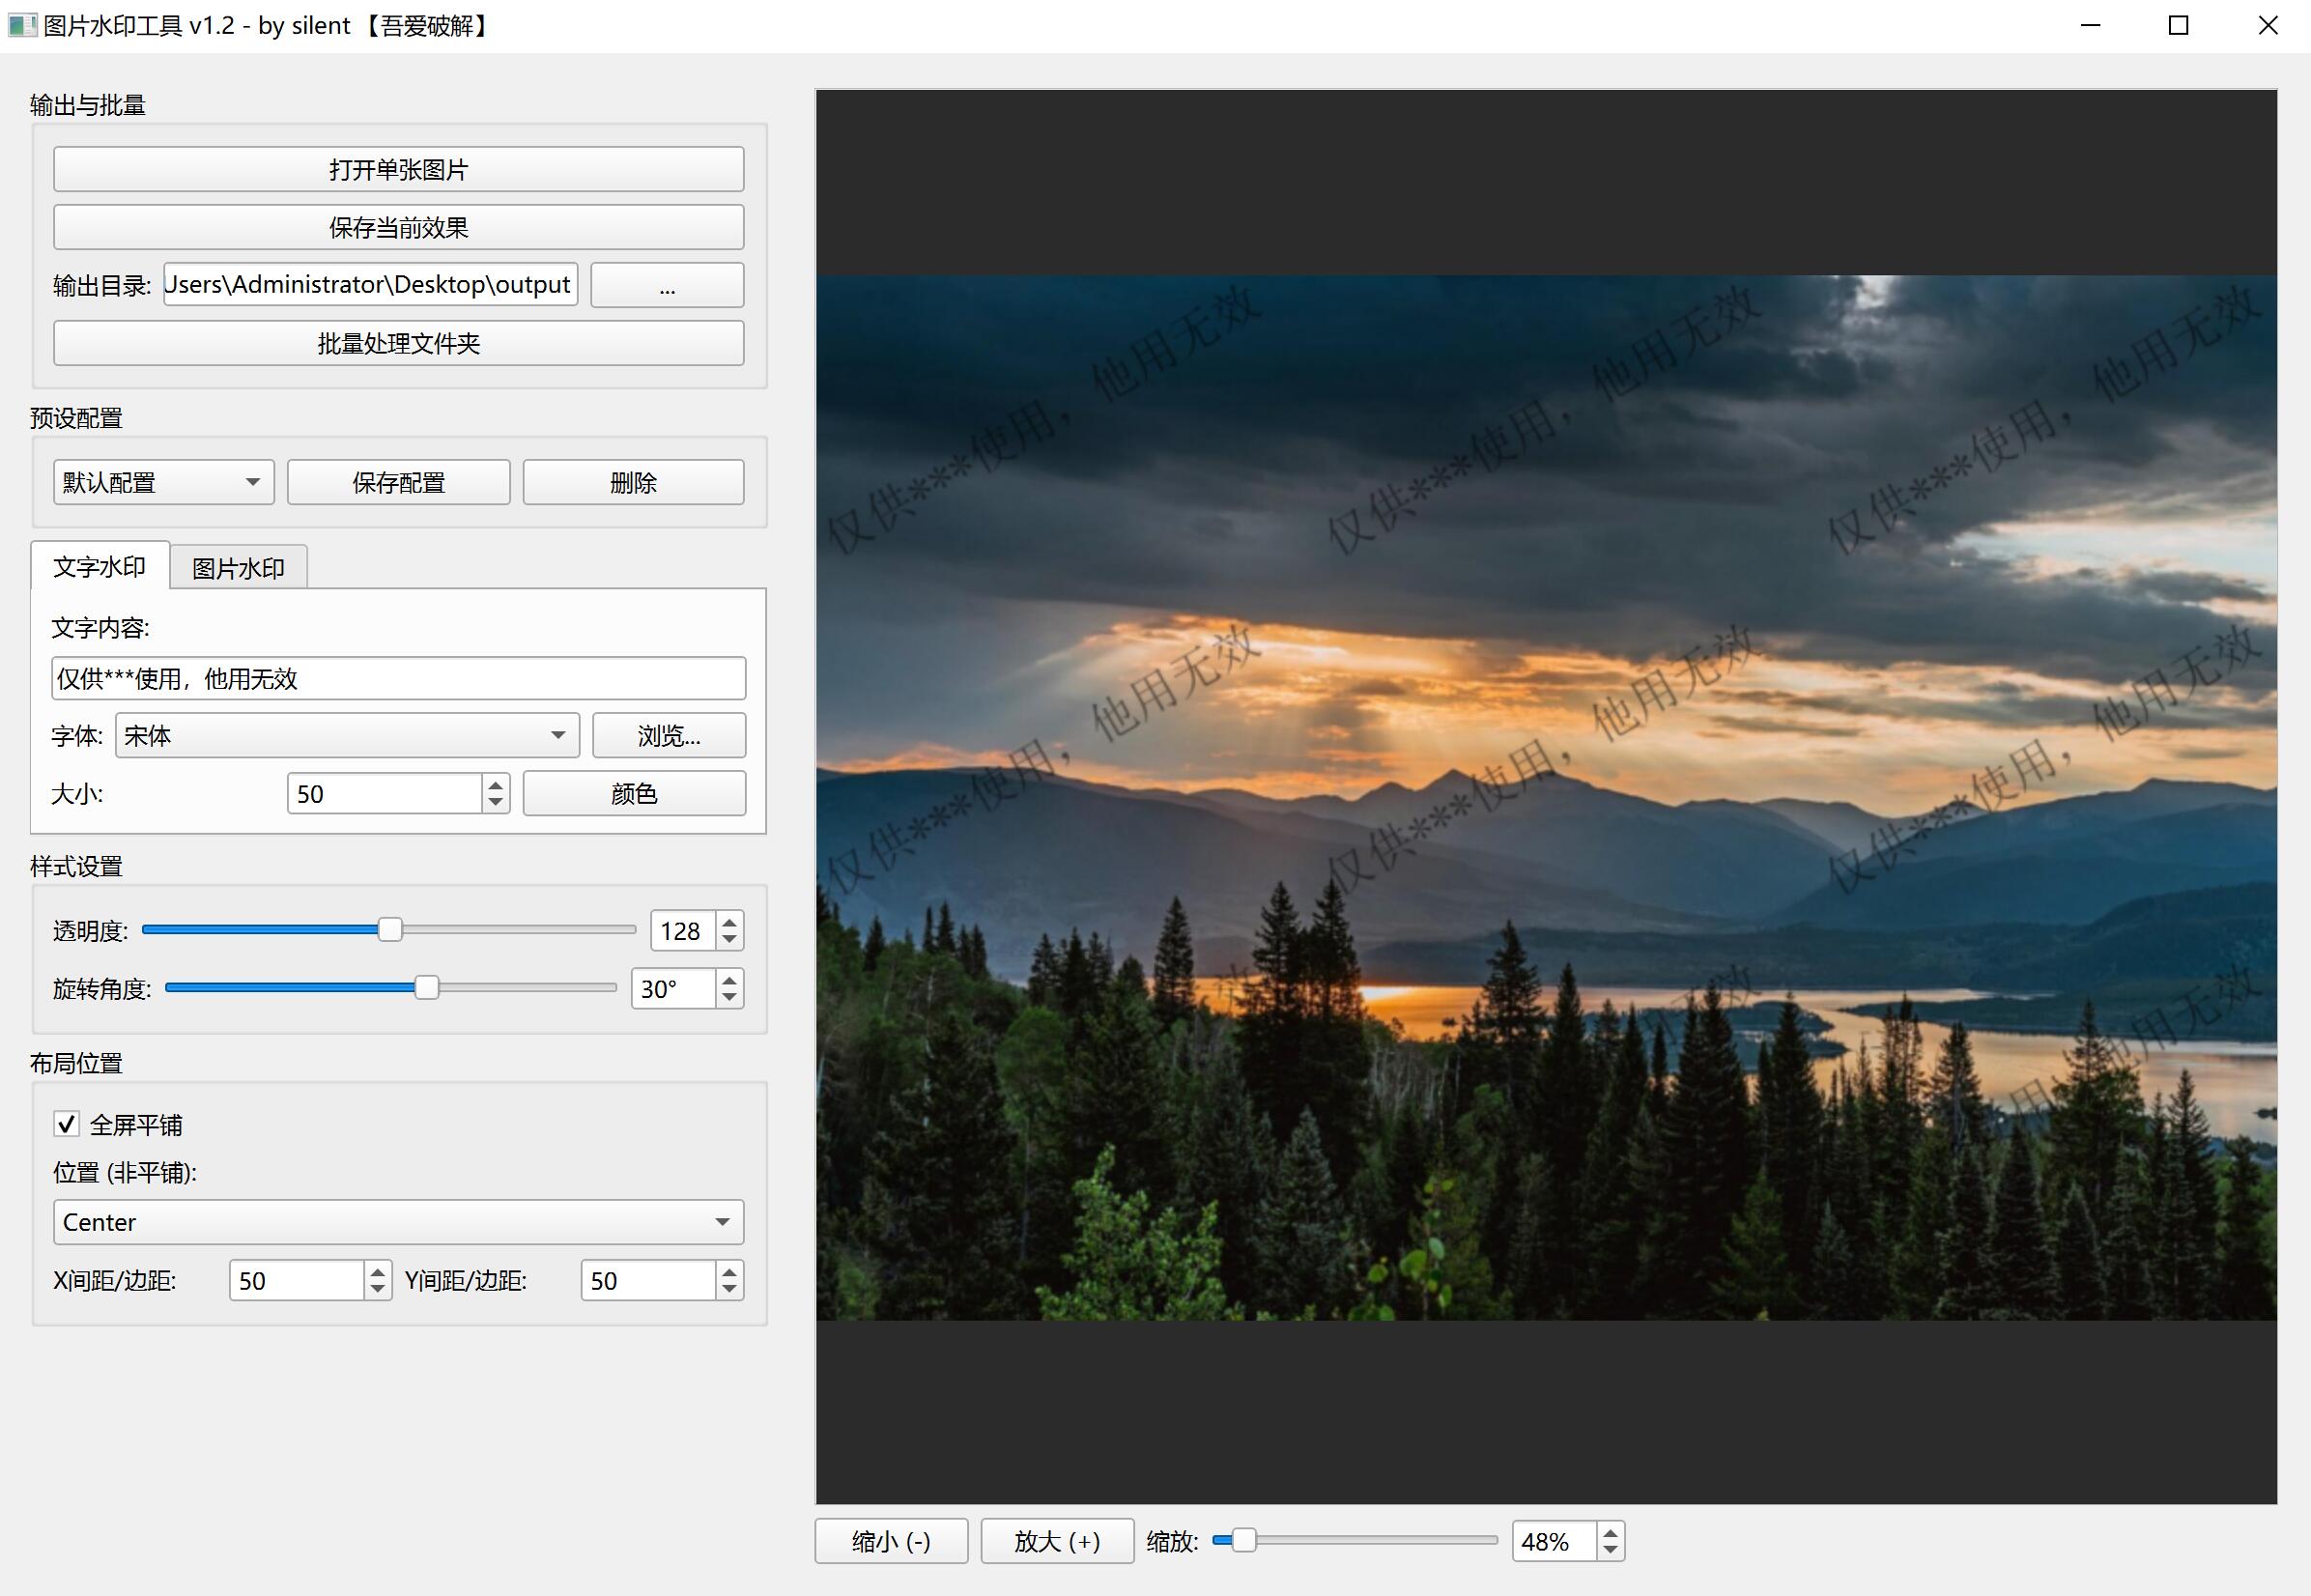The image size is (2311, 1596).
Task: Click the 保存配置 button
Action: point(398,482)
